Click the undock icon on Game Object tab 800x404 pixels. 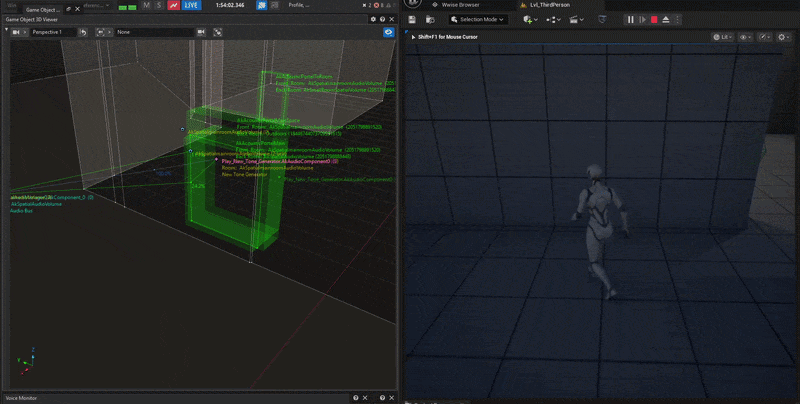click(68, 9)
